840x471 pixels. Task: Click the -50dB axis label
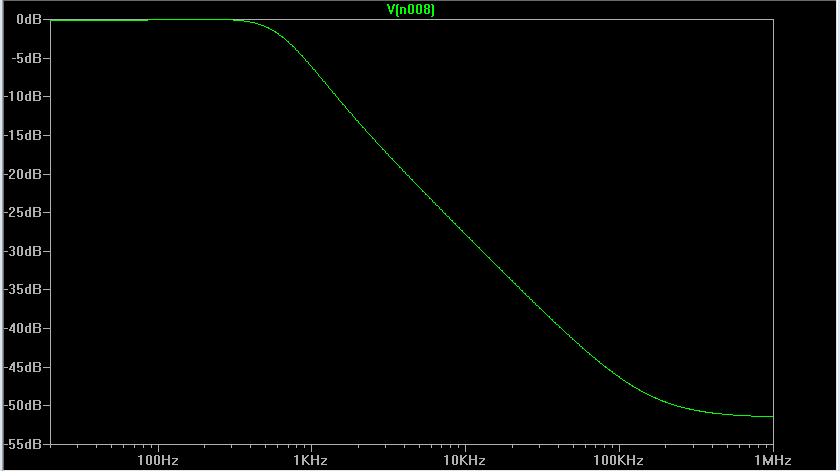click(23, 406)
